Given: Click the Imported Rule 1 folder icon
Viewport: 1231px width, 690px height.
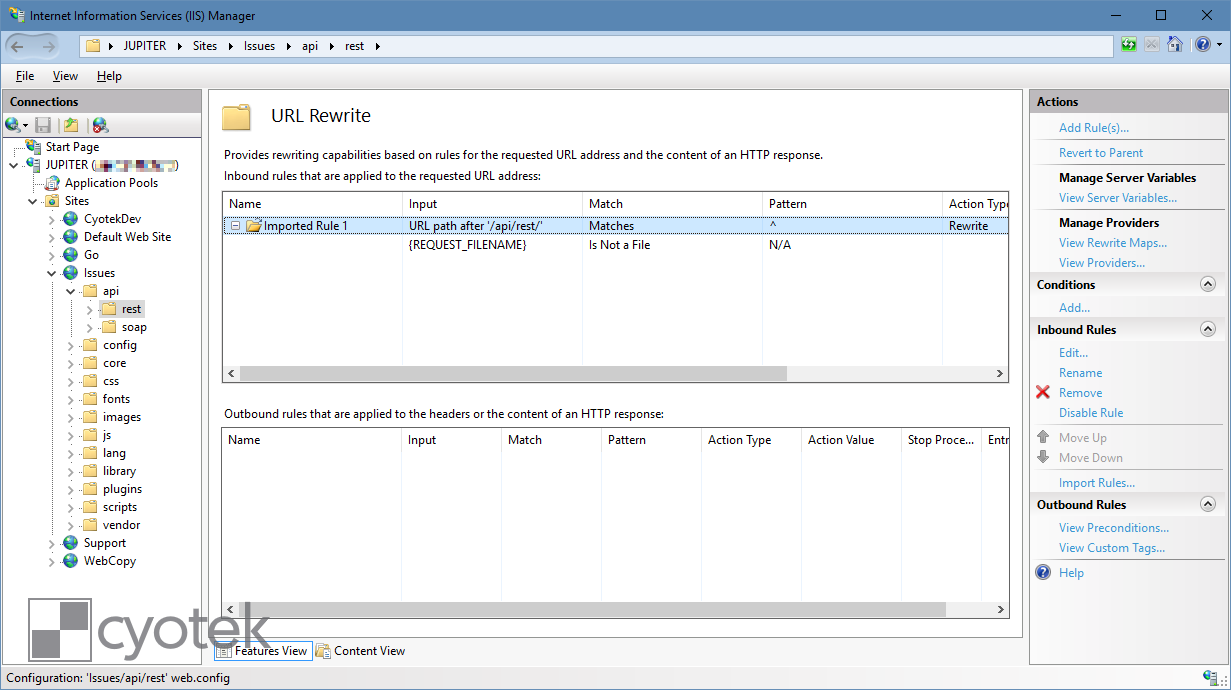Looking at the screenshot, I should coord(253,226).
